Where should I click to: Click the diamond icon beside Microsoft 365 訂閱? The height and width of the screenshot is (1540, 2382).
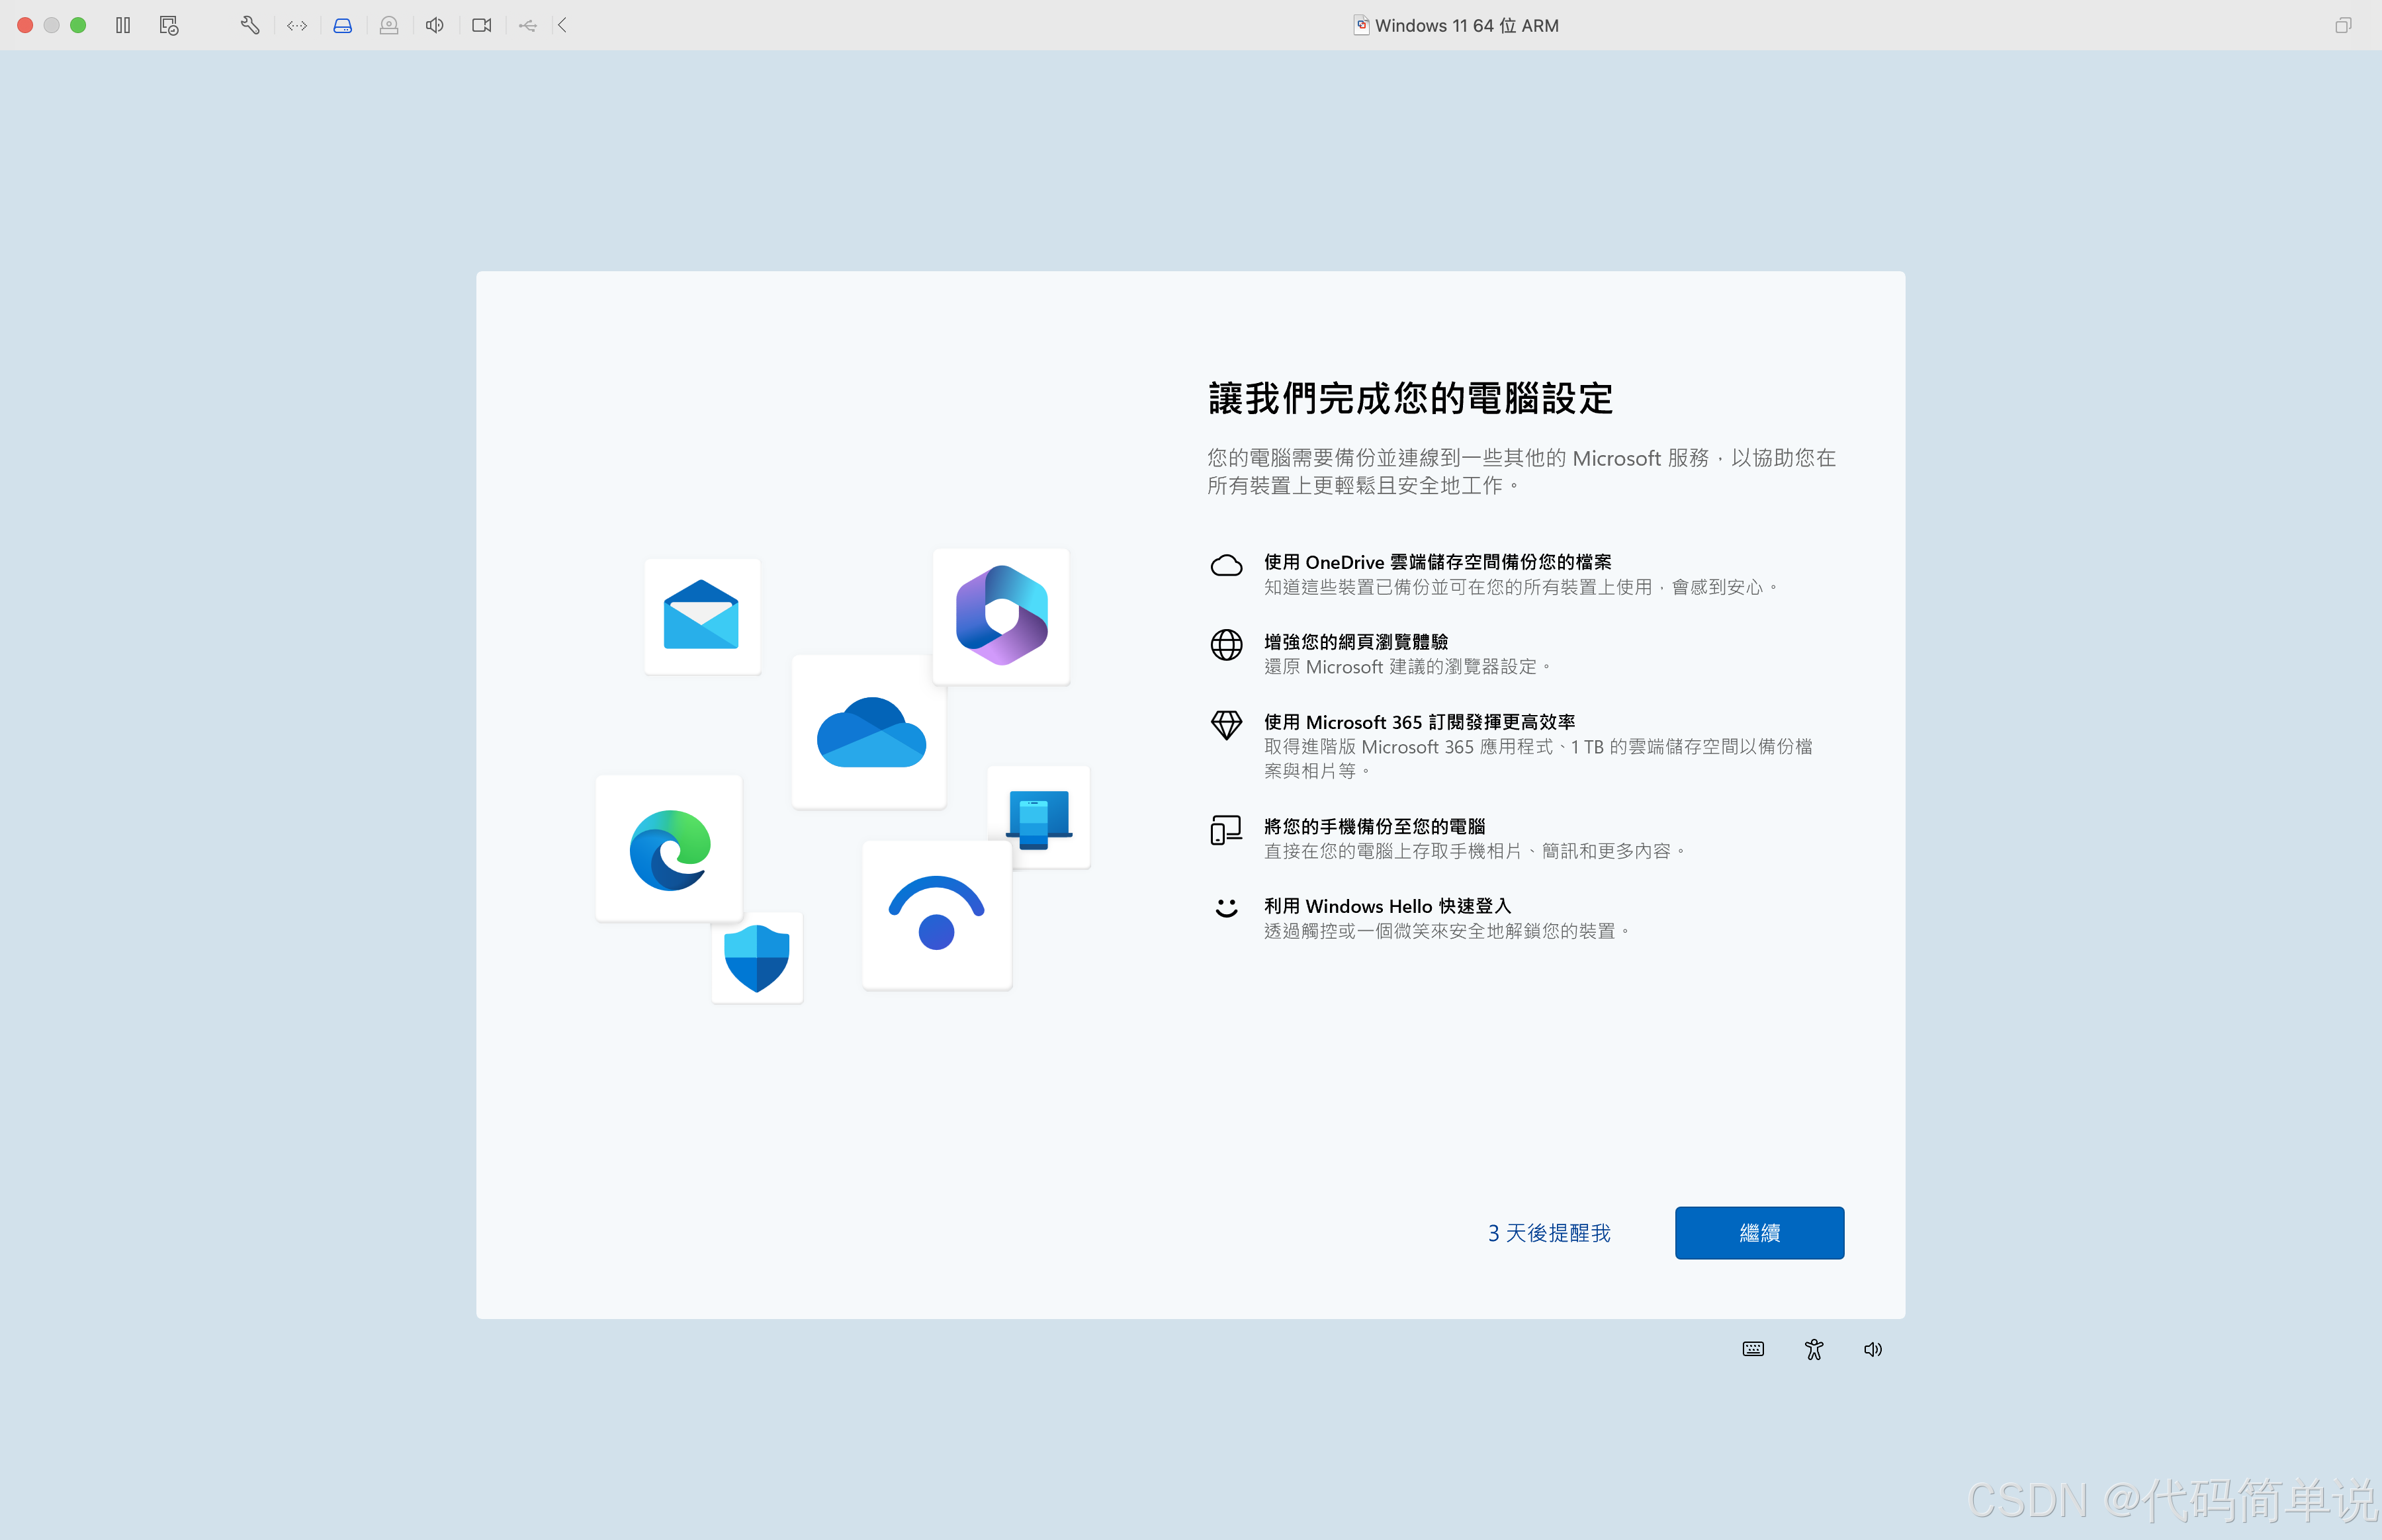(x=1226, y=725)
